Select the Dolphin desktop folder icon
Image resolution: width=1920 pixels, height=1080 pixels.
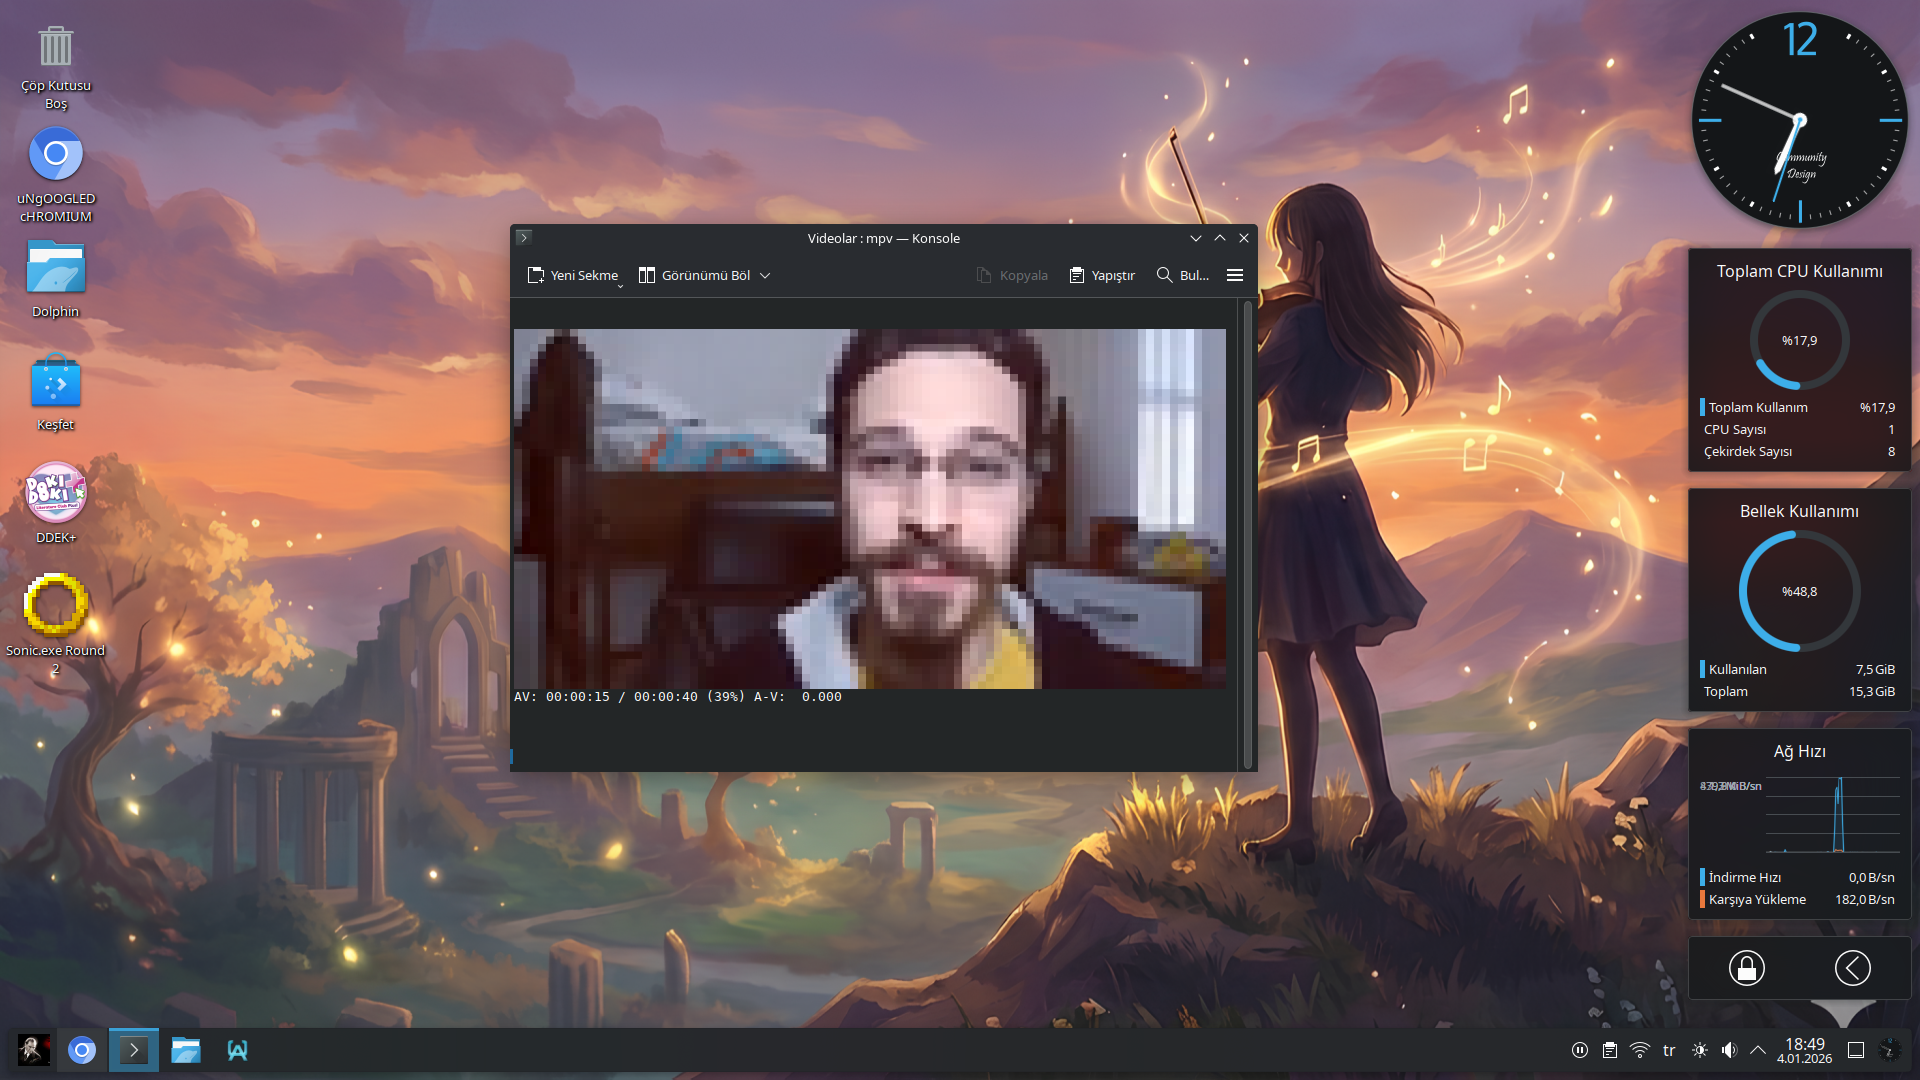(x=56, y=280)
